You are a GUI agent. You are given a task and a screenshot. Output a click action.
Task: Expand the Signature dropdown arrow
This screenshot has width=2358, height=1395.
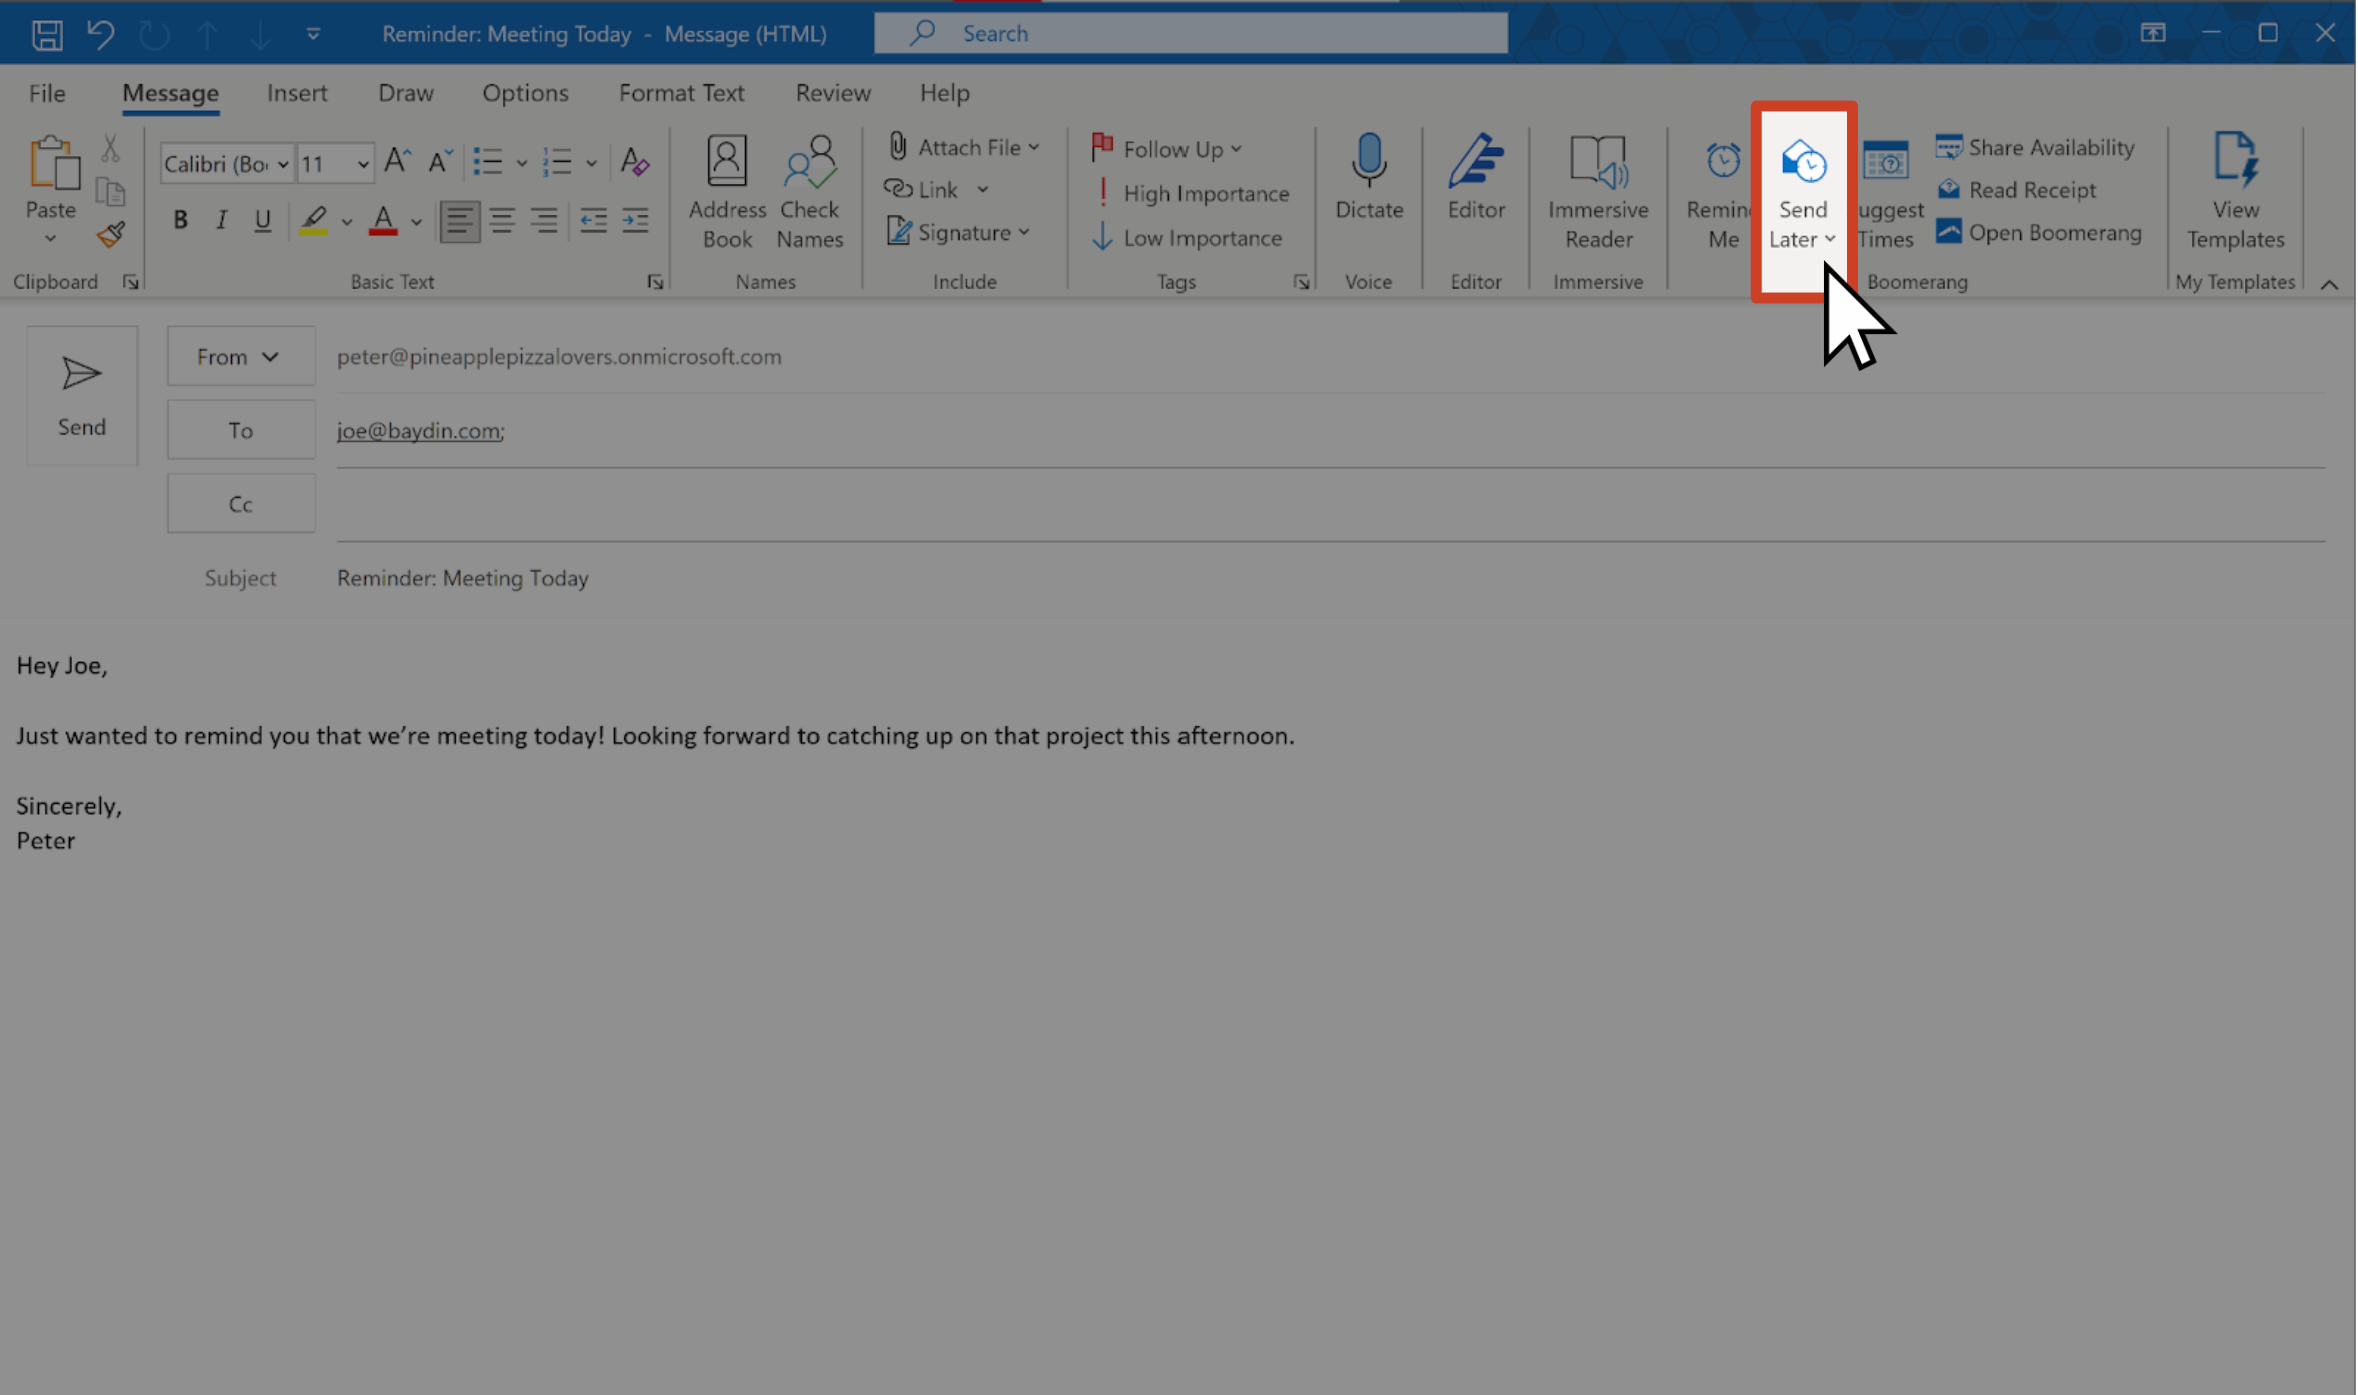(x=1025, y=232)
